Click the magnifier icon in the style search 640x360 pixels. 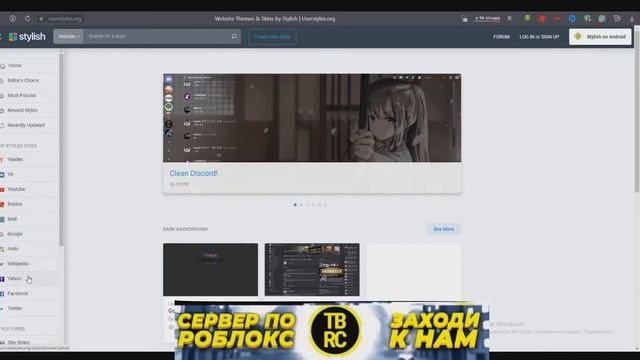(x=234, y=36)
